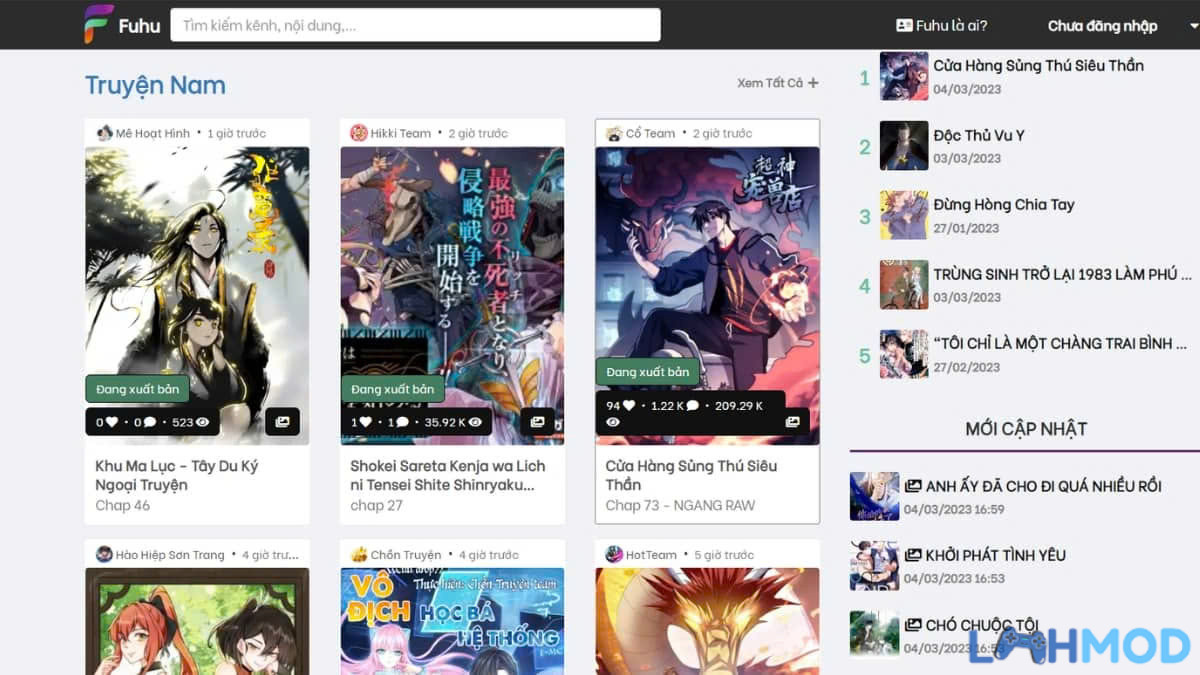This screenshot has height=675, width=1200.
Task: Open Cổ Team channel name
Action: [x=650, y=133]
